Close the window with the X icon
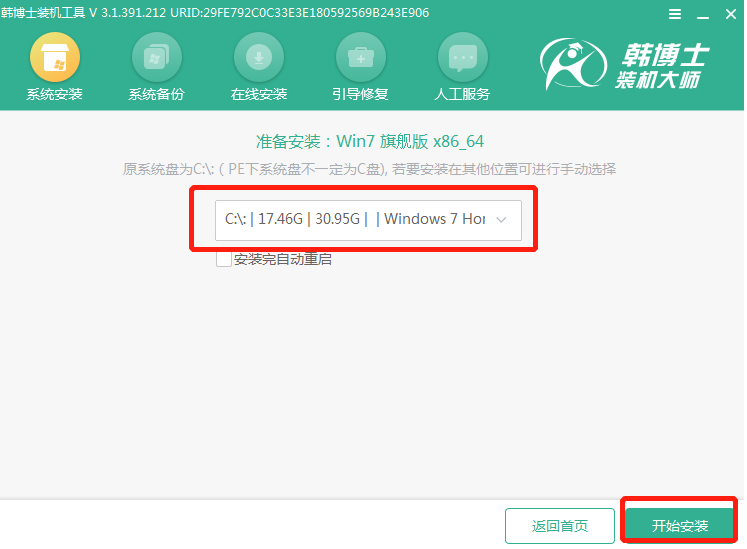Image resolution: width=747 pixels, height=549 pixels. (x=731, y=14)
